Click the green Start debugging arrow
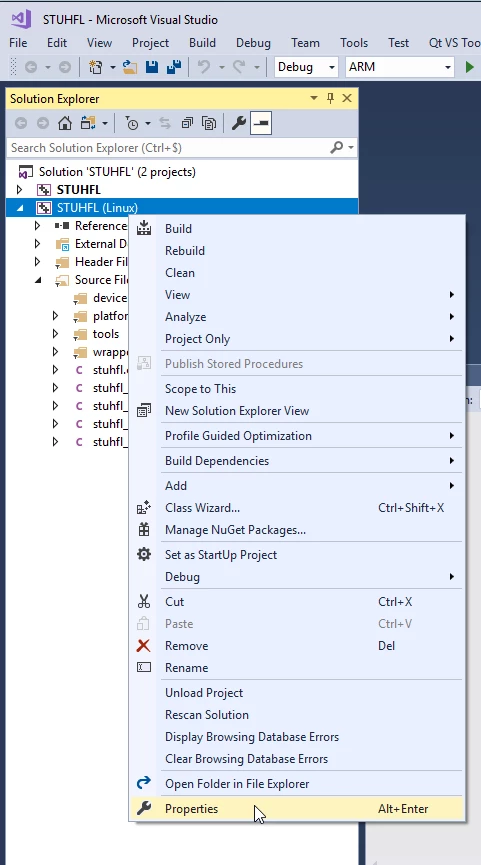The height and width of the screenshot is (865, 481). click(x=469, y=67)
